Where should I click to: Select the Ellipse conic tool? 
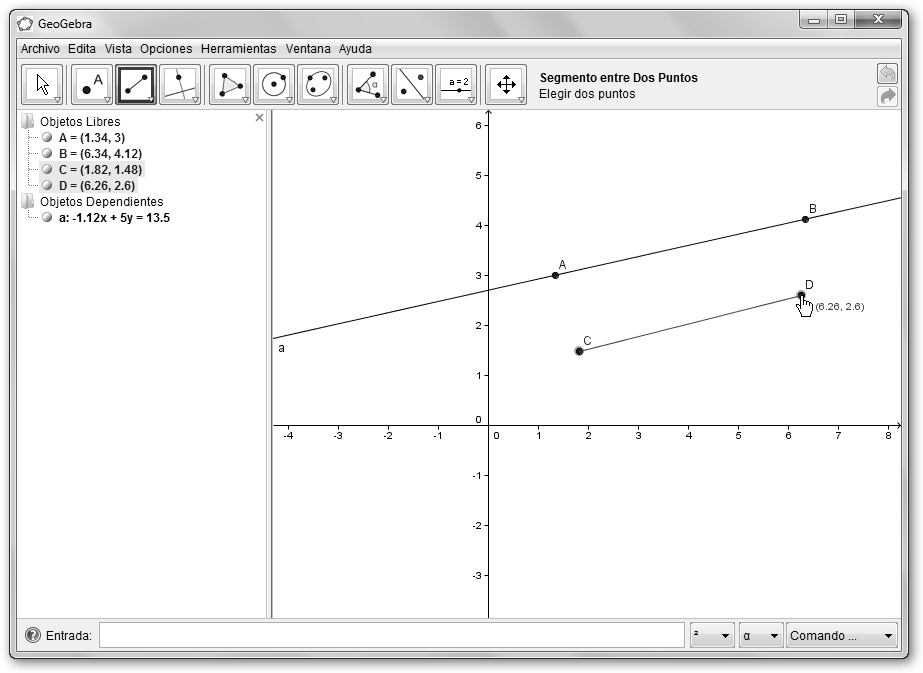point(318,85)
